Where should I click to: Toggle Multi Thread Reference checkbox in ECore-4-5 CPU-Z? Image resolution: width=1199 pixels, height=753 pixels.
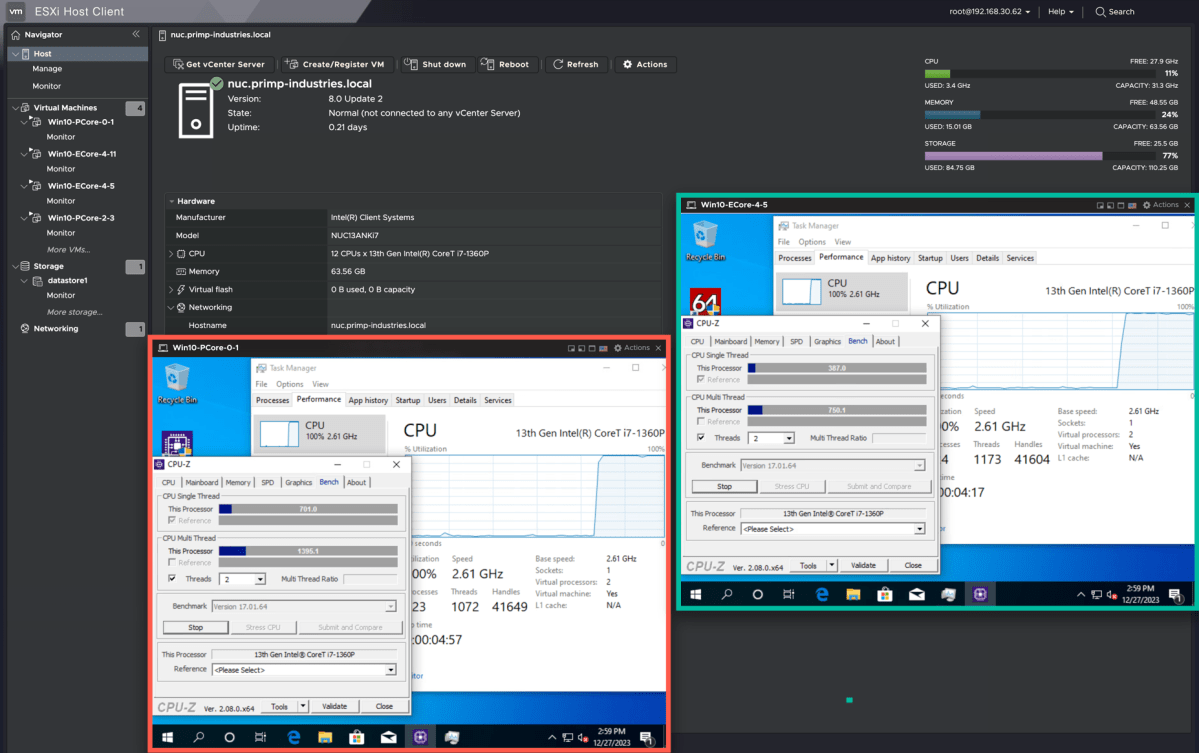[701, 421]
